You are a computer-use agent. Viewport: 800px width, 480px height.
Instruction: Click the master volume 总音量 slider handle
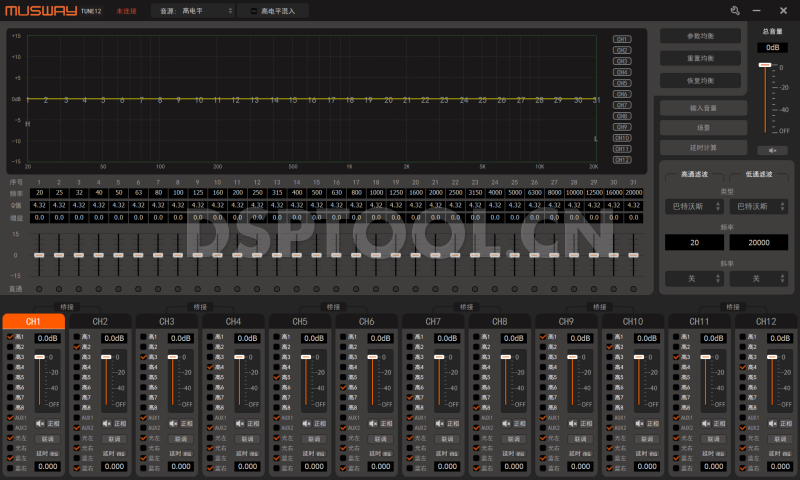click(765, 65)
